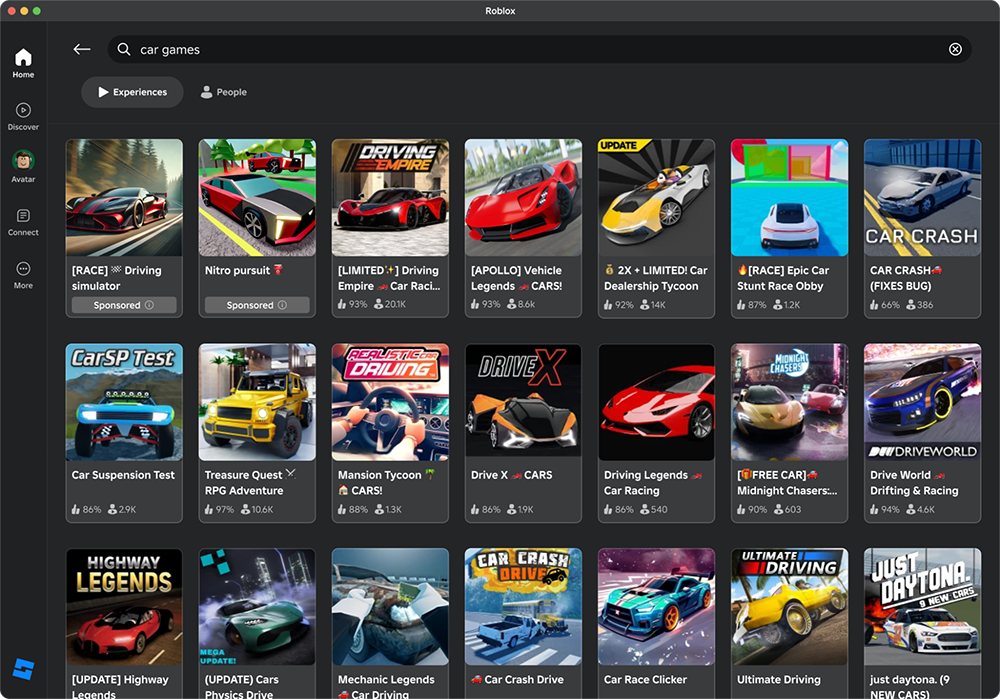Go to Home in the sidebar
Viewport: 1000px width, 699px height.
point(23,63)
